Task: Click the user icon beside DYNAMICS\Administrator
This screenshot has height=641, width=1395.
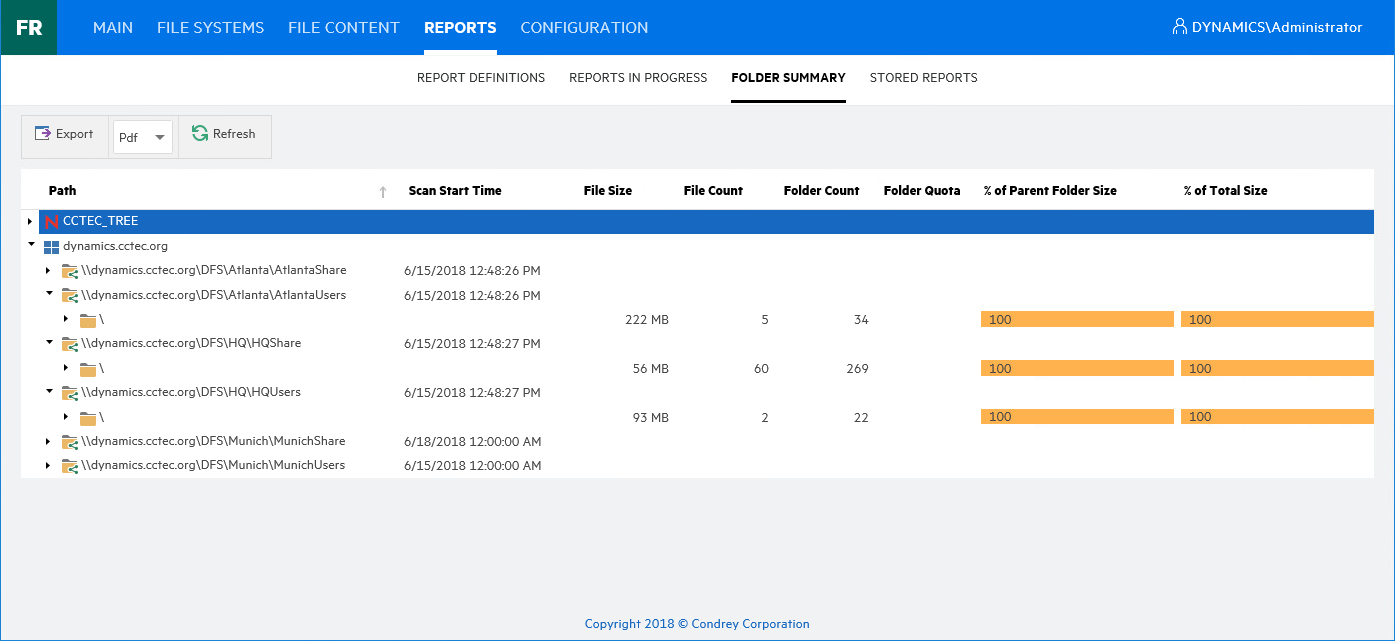Action: tap(1179, 28)
